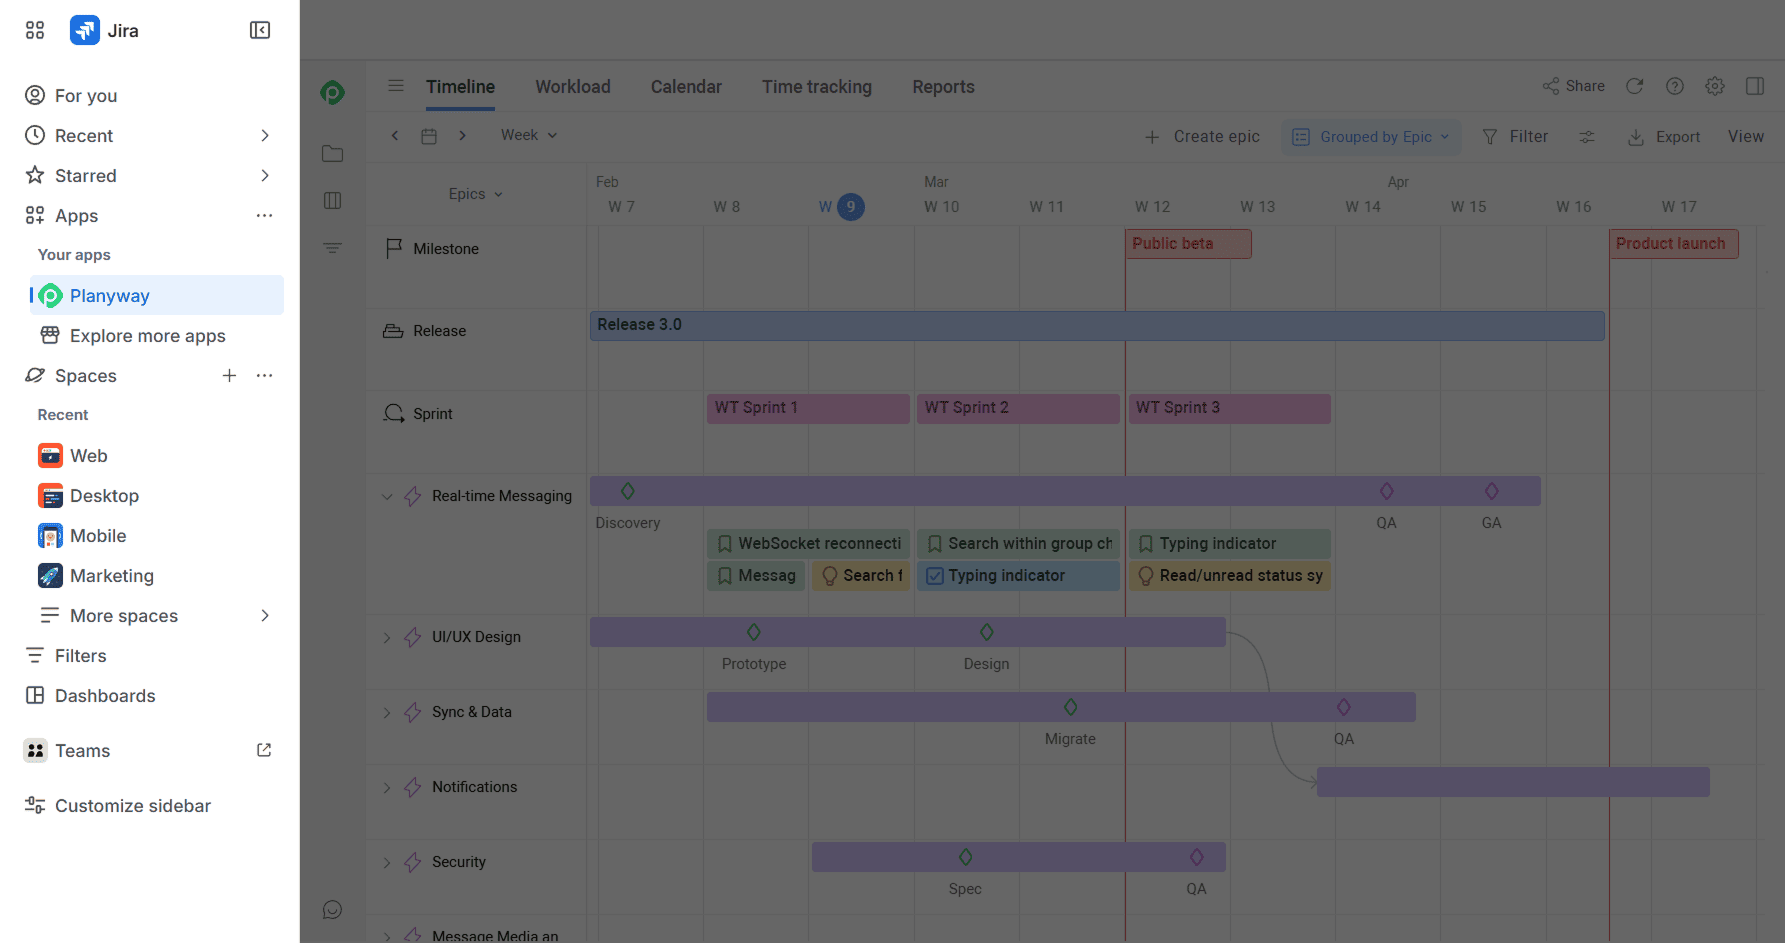Collapse the Real-time Messaging epic
Screen dimensions: 1785x943
pyautogui.click(x=387, y=496)
